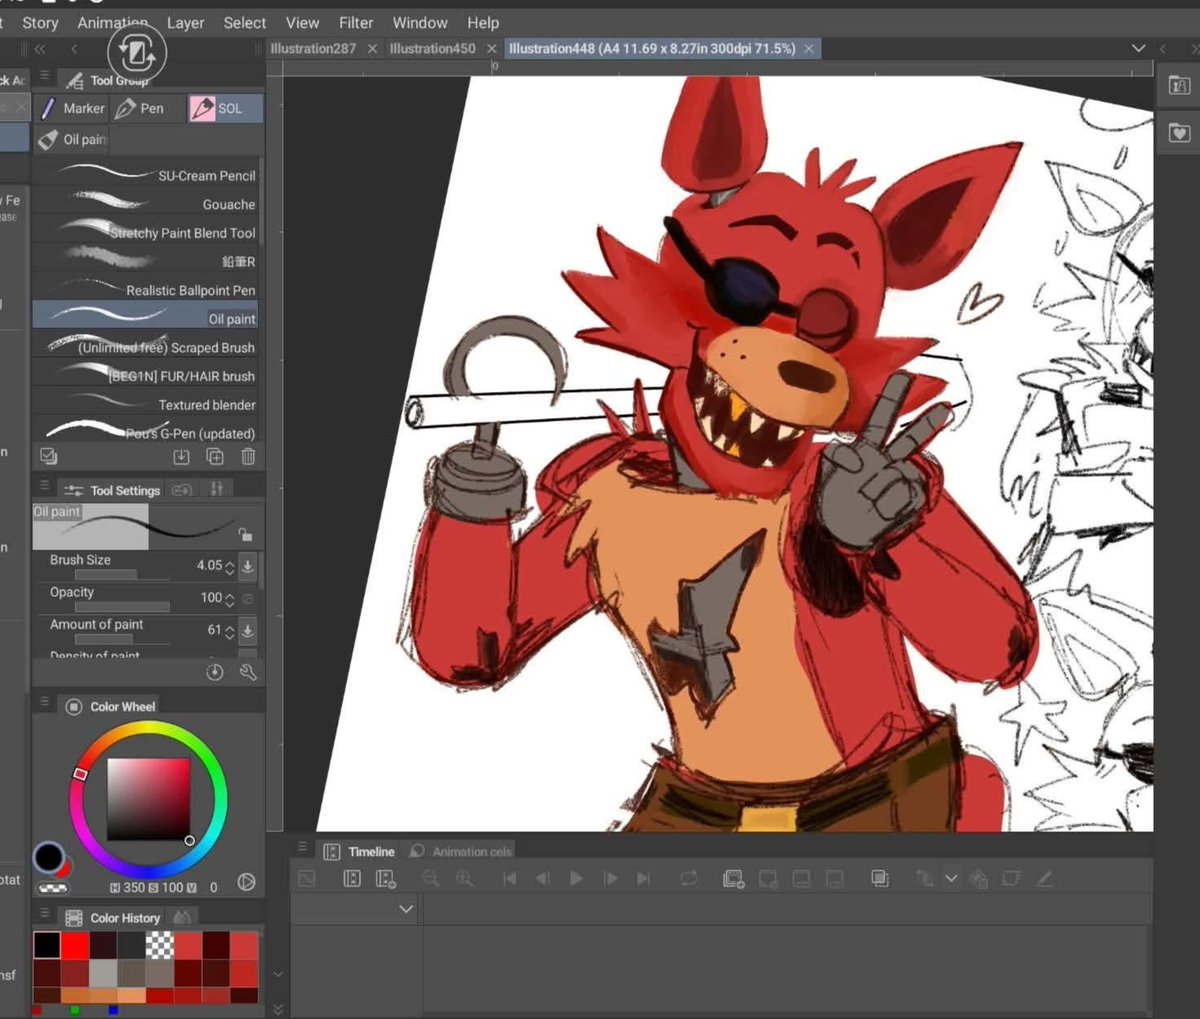Open Amount of paint dynamics button
Screen dimensions: 1200x1019
[248, 630]
